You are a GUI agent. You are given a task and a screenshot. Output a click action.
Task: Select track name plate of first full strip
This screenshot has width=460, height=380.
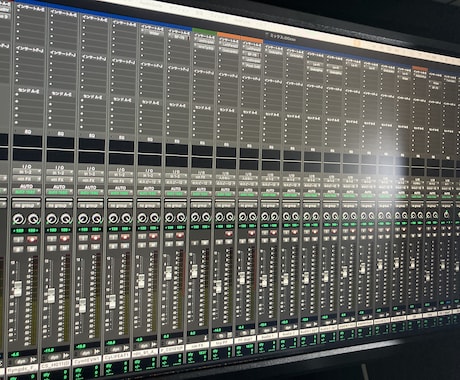pyautogui.click(x=22, y=370)
